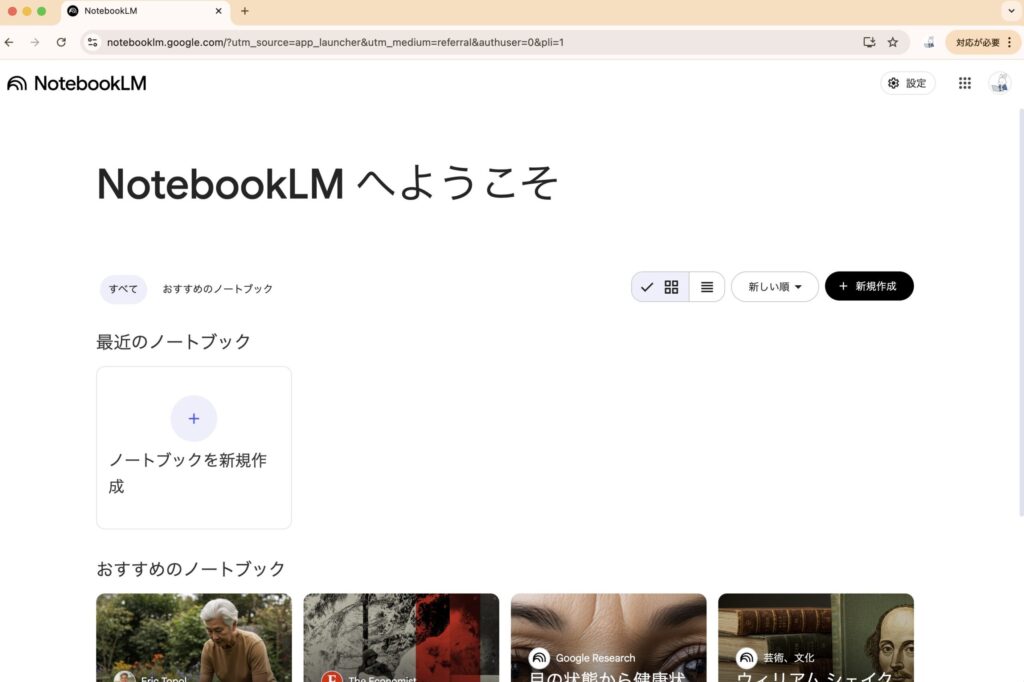Open the account profile avatar

[999, 83]
